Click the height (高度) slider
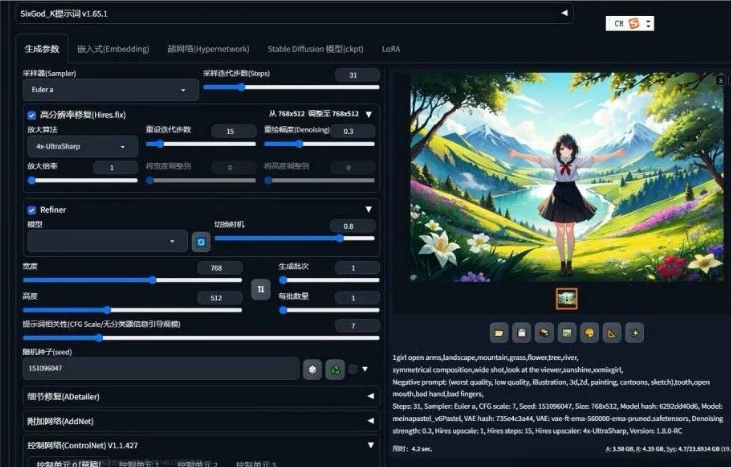Screen dimensions: 731x467 click(132, 310)
